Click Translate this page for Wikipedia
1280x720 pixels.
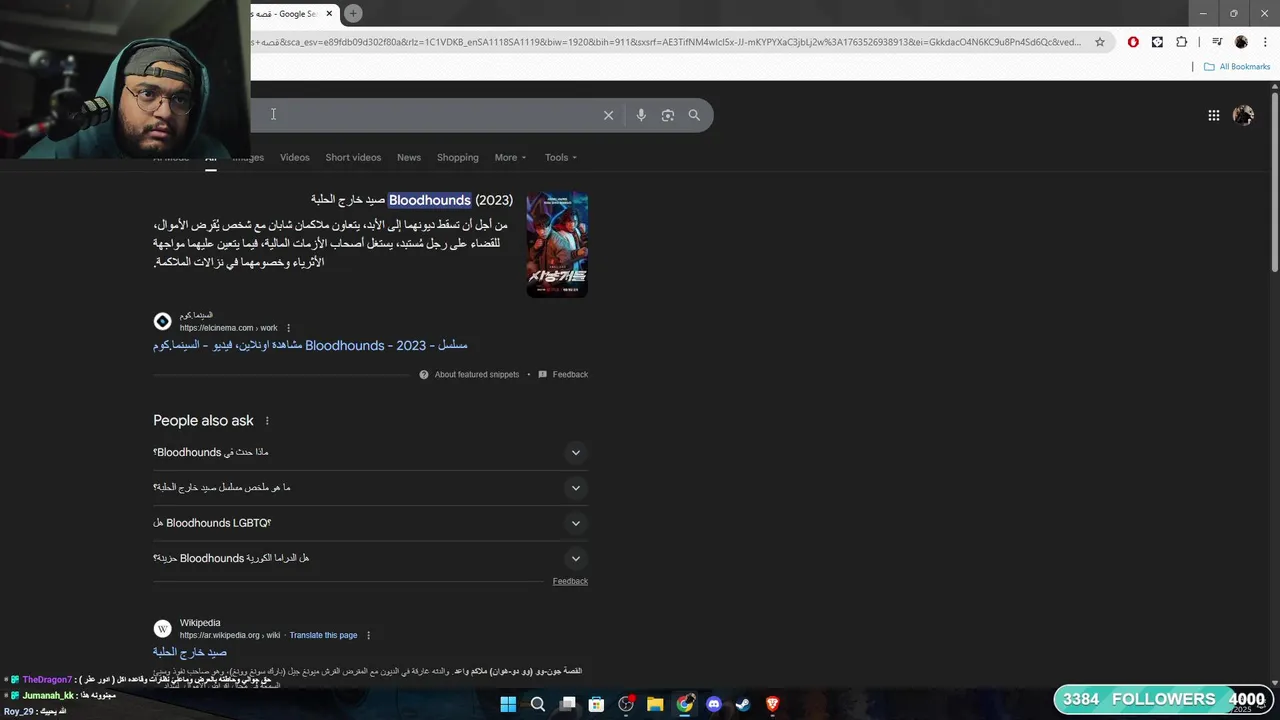tap(323, 635)
